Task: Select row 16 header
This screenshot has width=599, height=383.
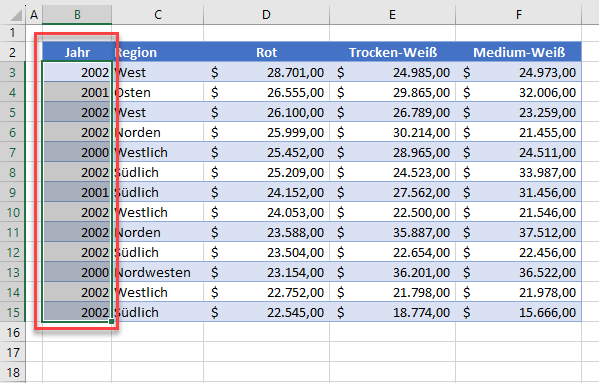Action: coord(13,333)
